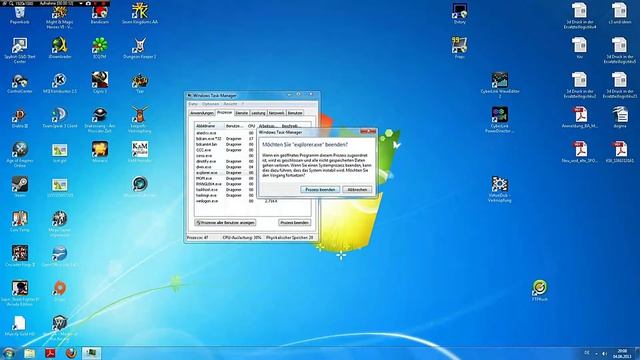Switch to the Leistung tab
The width and height of the screenshot is (640, 360).
pos(258,113)
